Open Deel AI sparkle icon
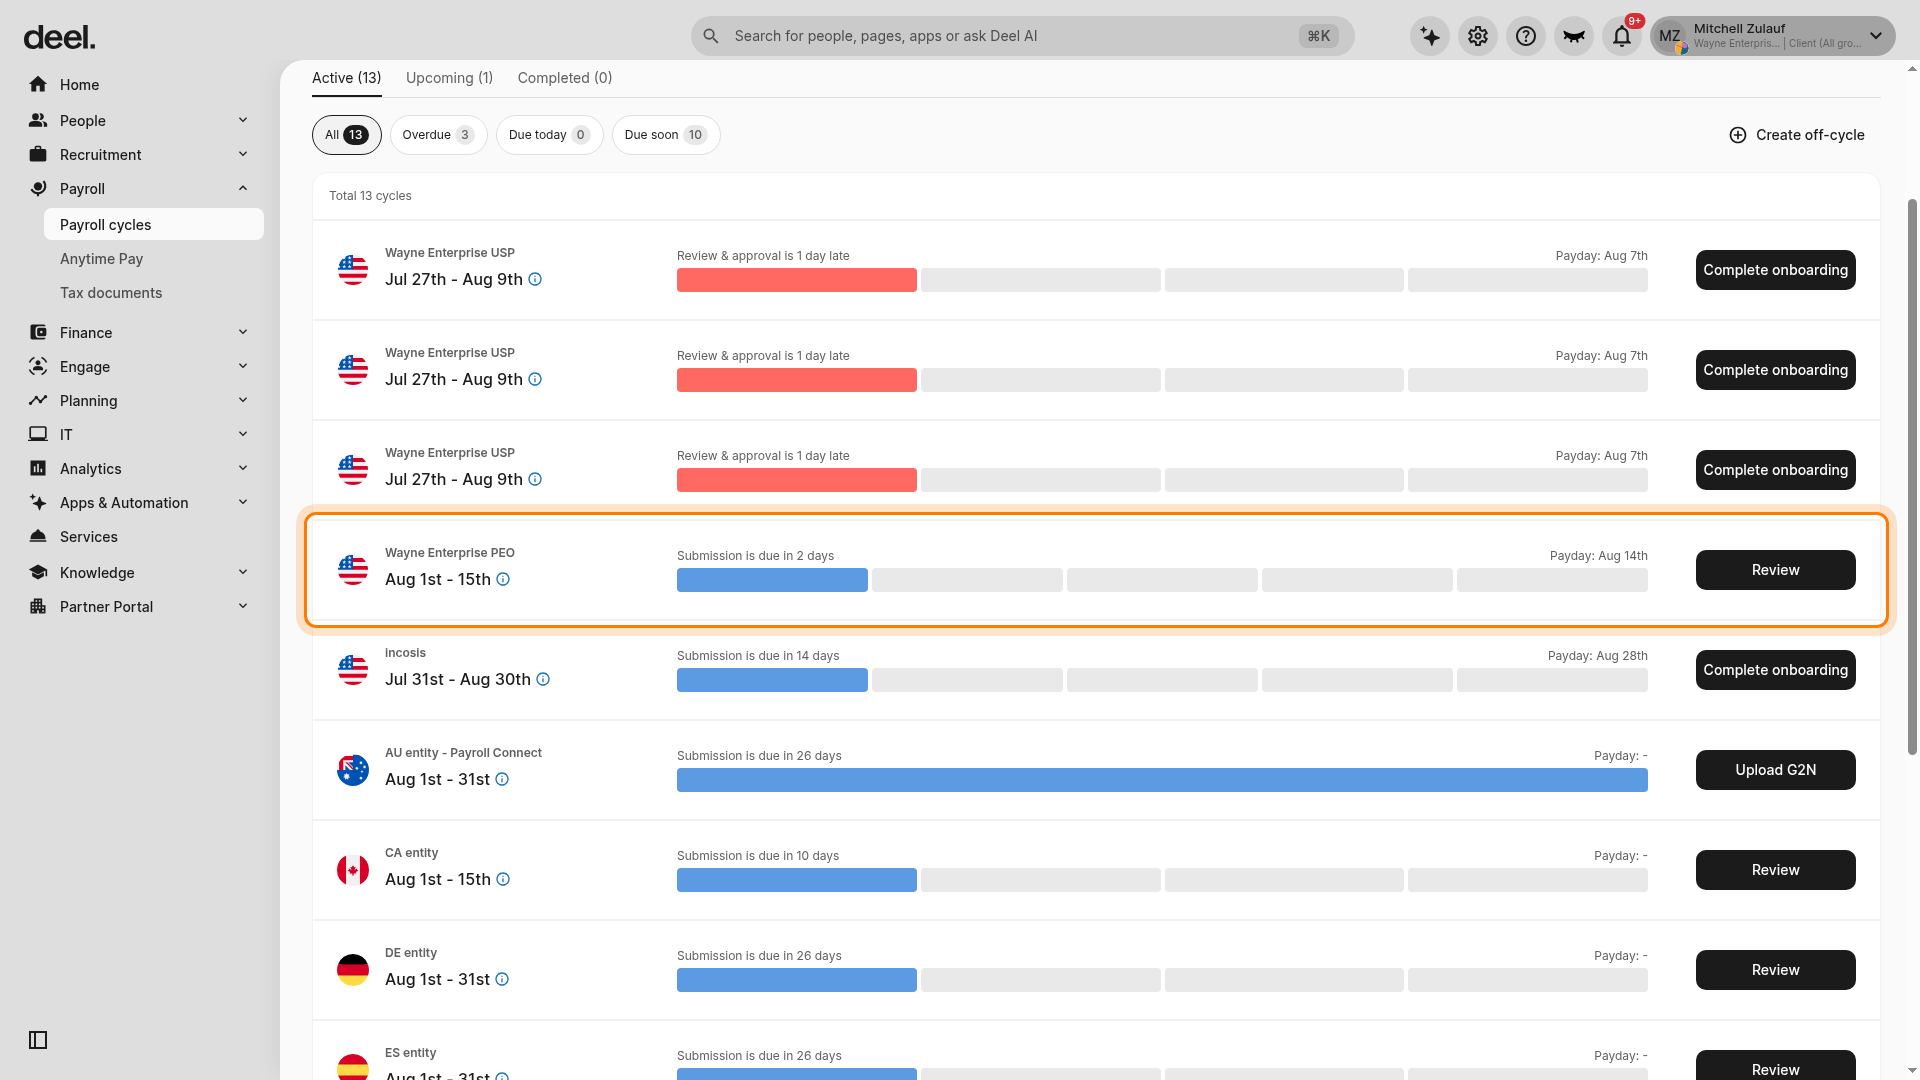The height and width of the screenshot is (1080, 1920). tap(1430, 36)
